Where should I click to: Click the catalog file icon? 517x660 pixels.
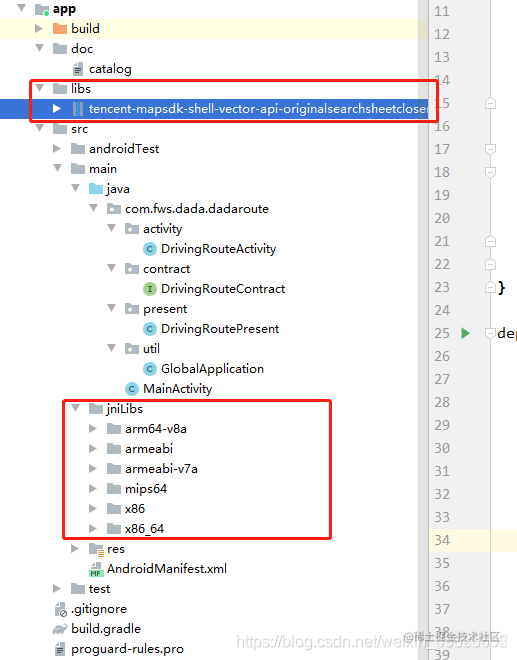pyautogui.click(x=78, y=69)
